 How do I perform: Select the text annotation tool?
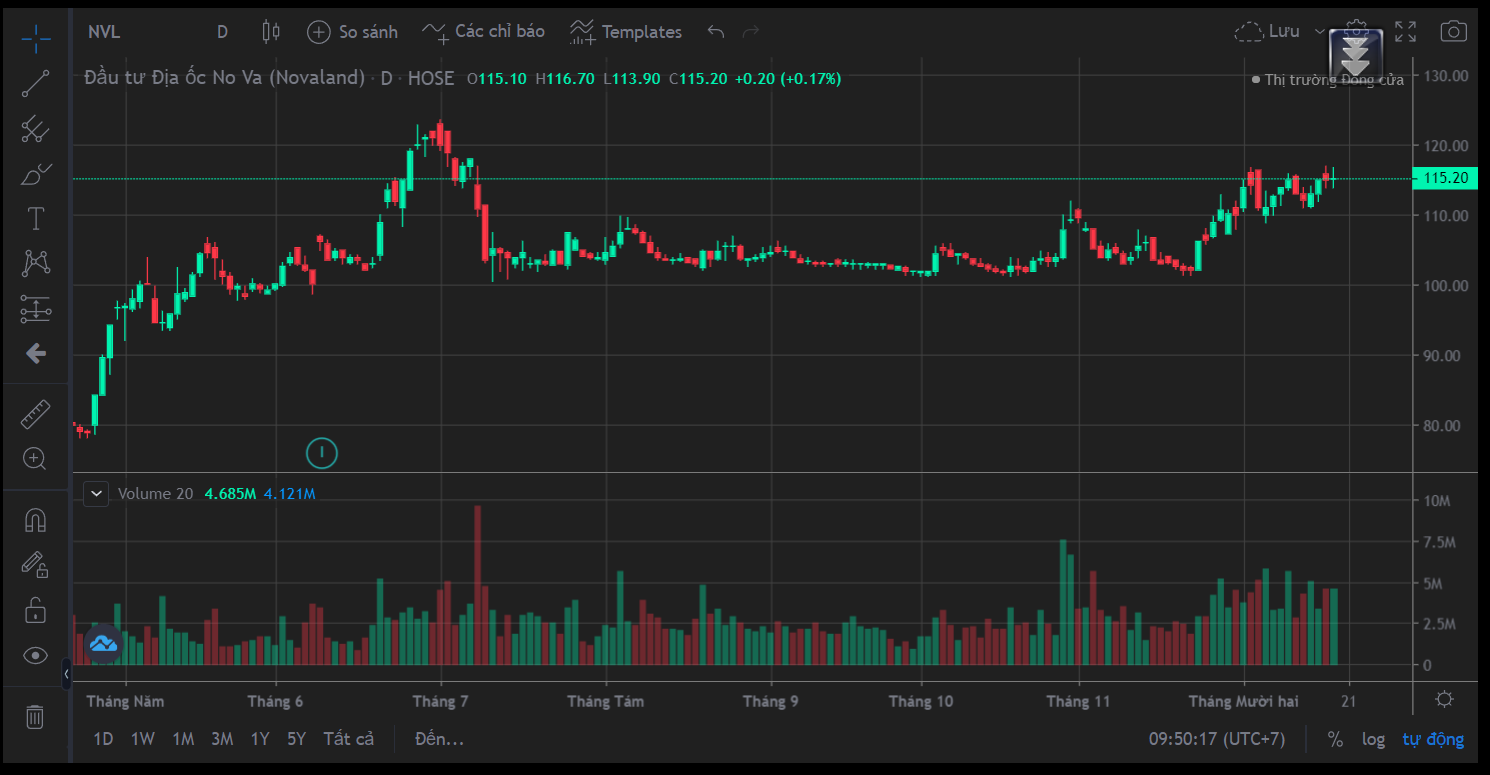point(36,218)
